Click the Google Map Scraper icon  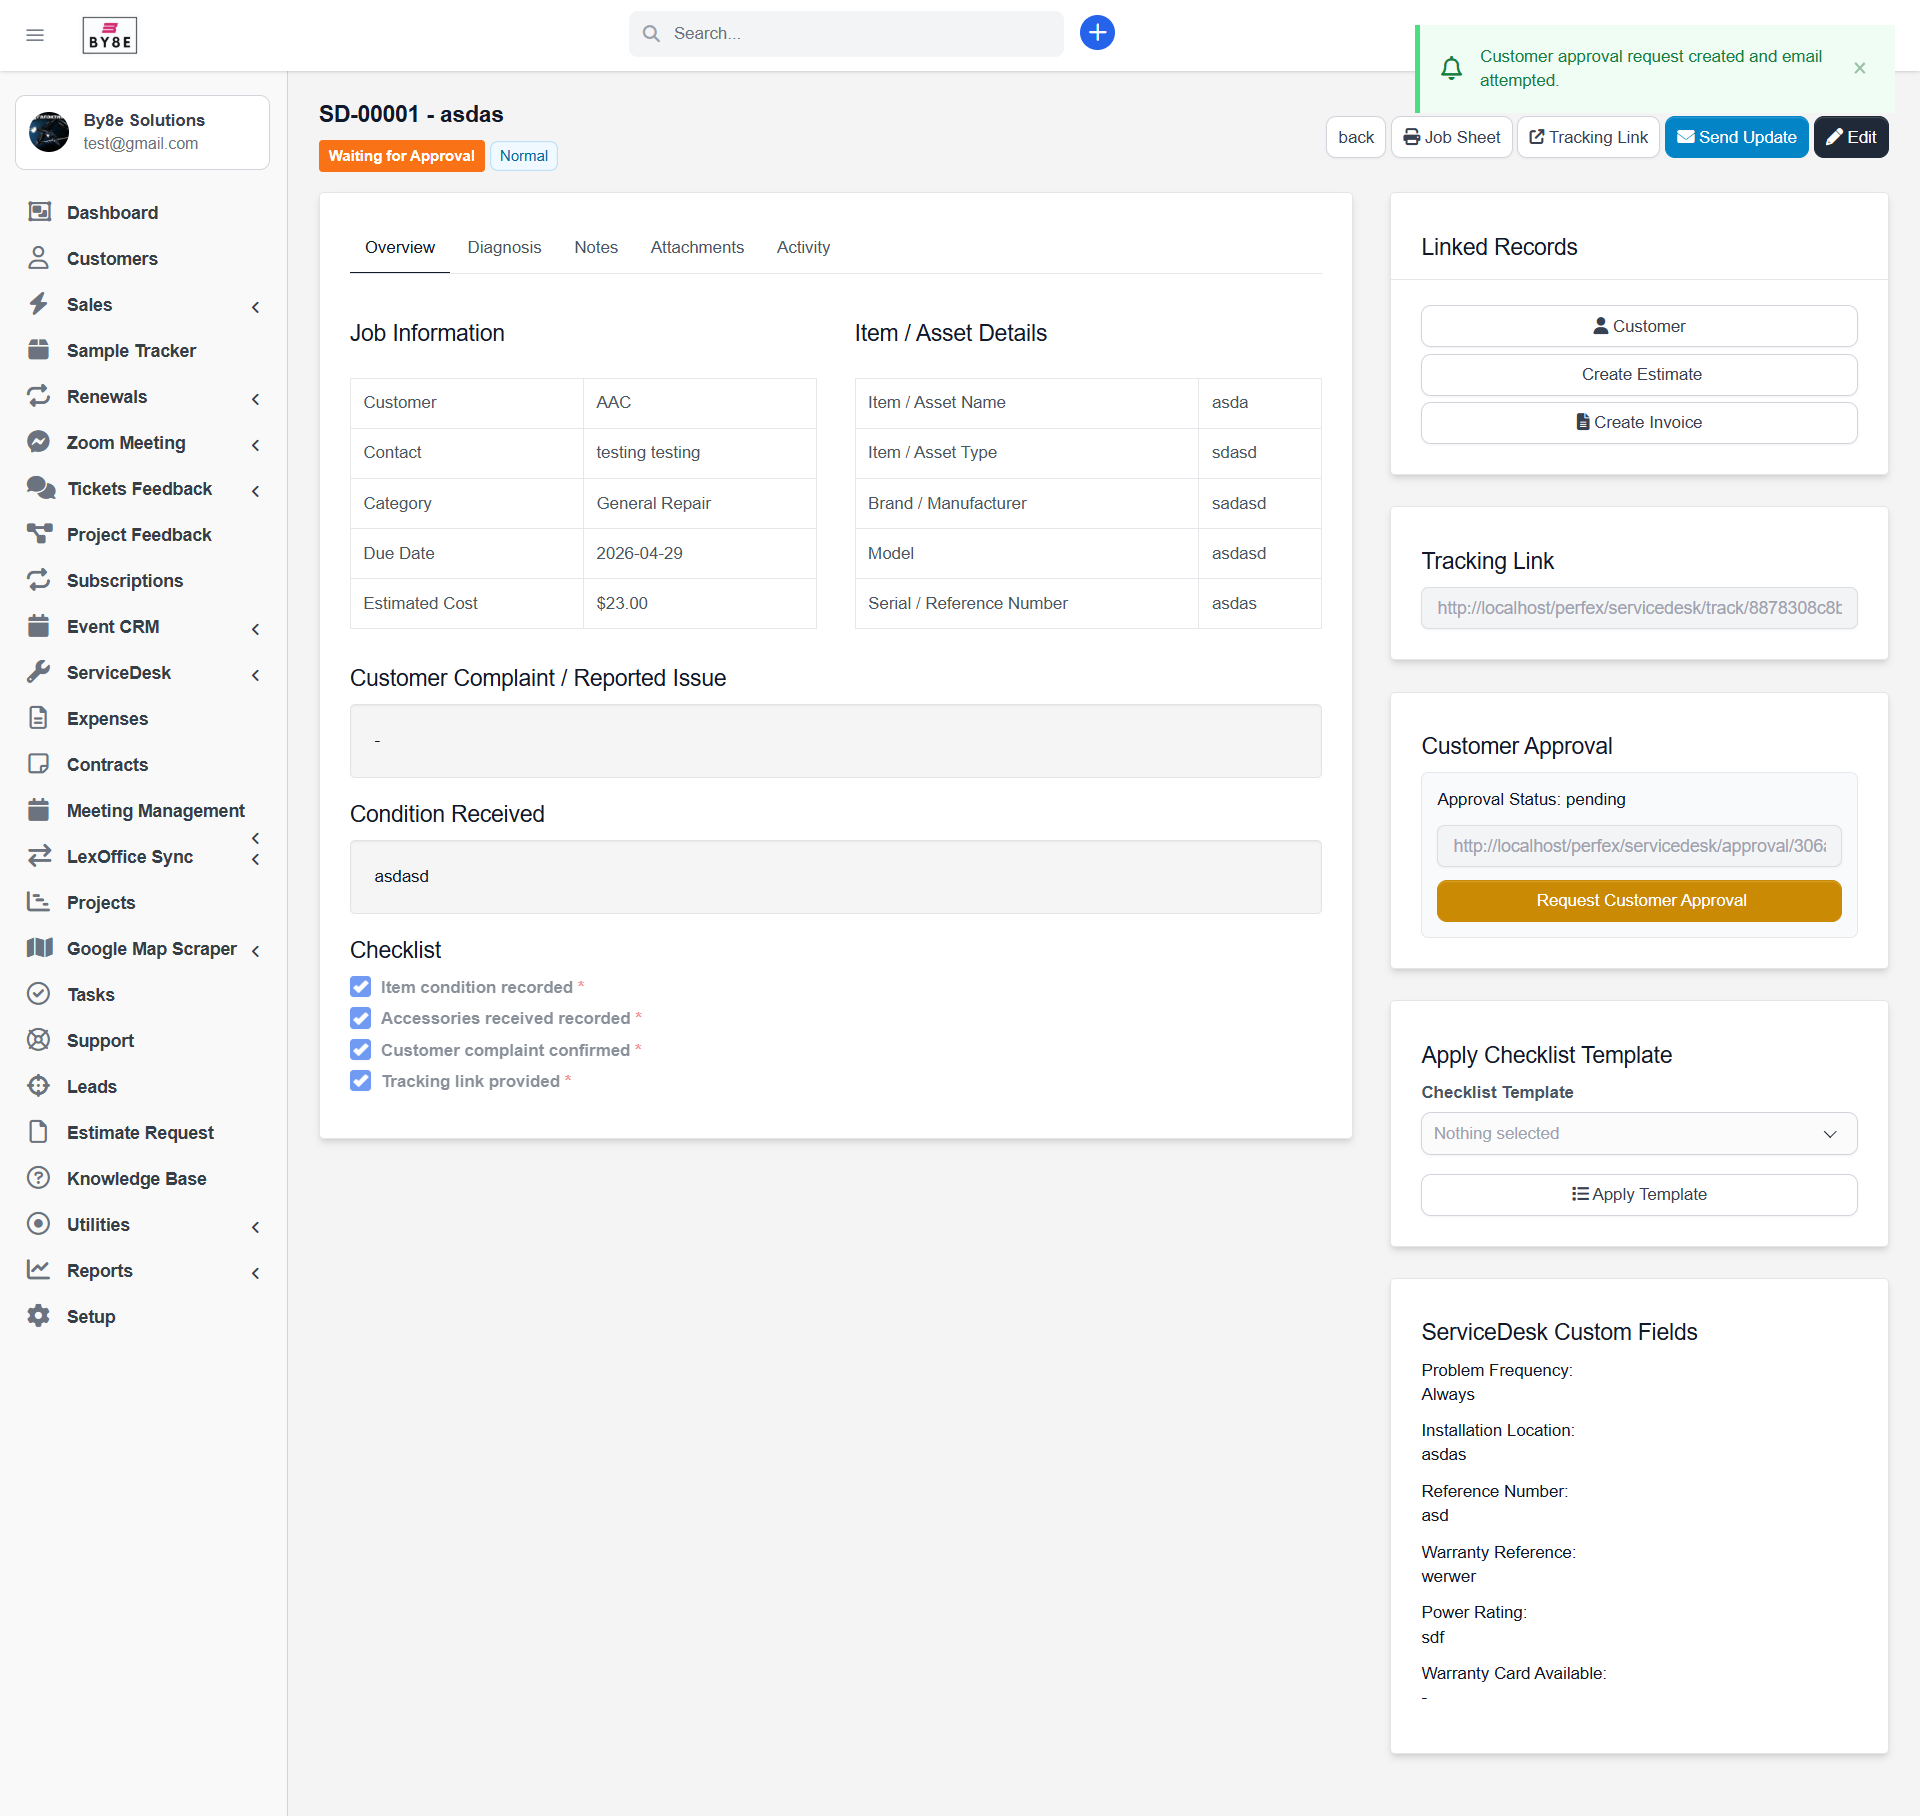[x=39, y=948]
